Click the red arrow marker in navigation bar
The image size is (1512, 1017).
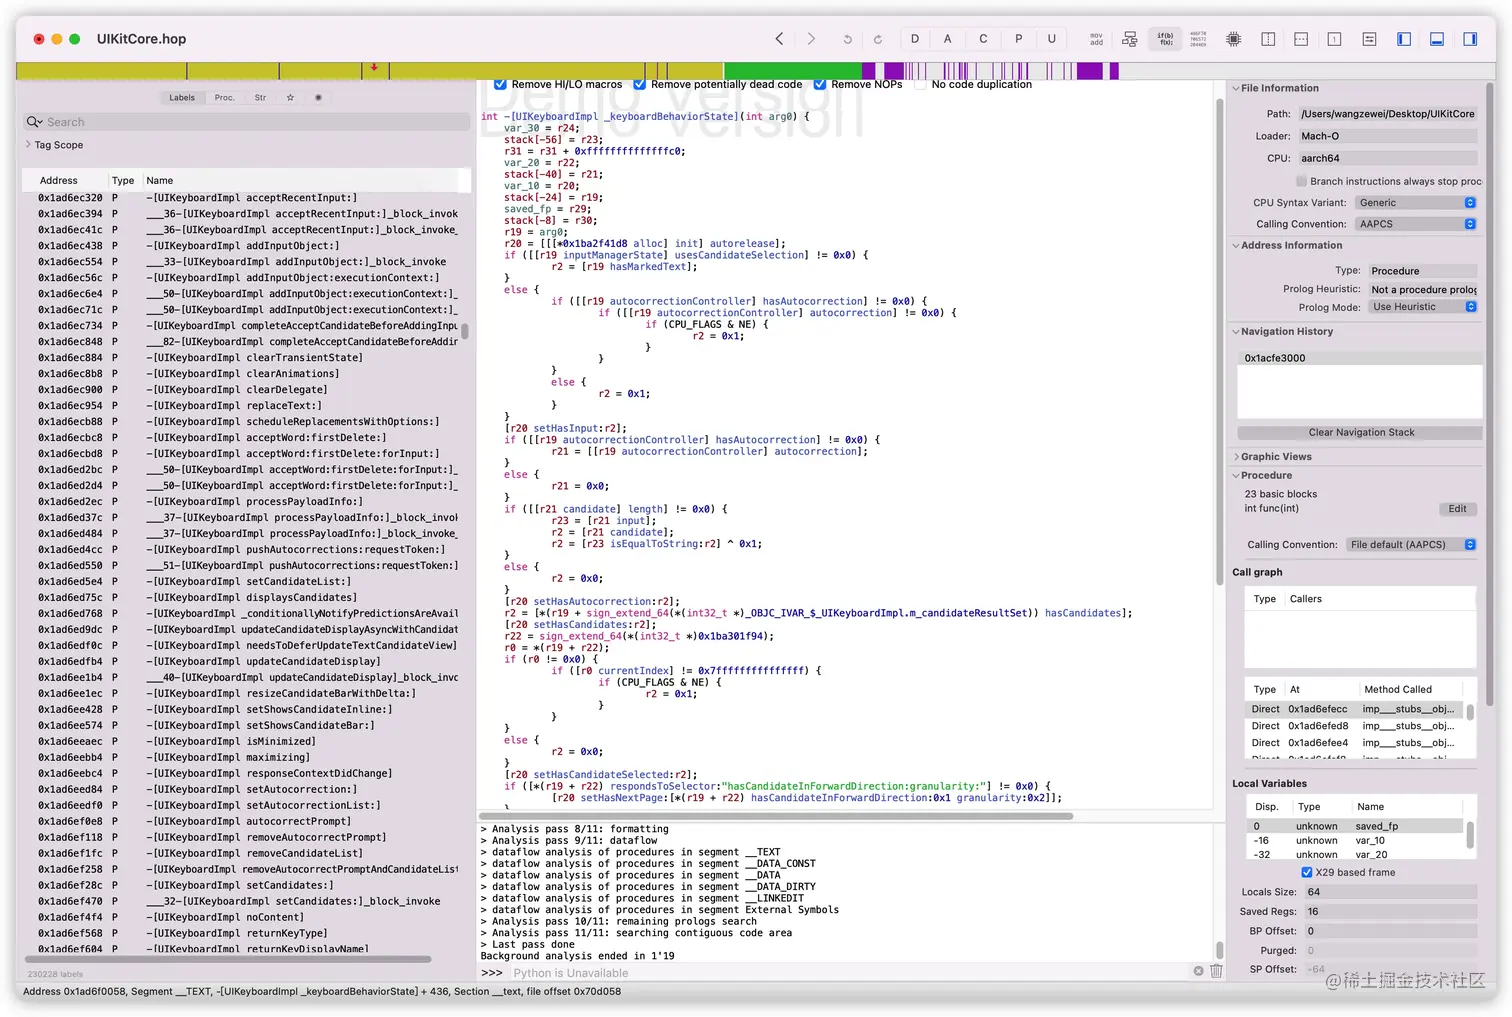coord(374,68)
